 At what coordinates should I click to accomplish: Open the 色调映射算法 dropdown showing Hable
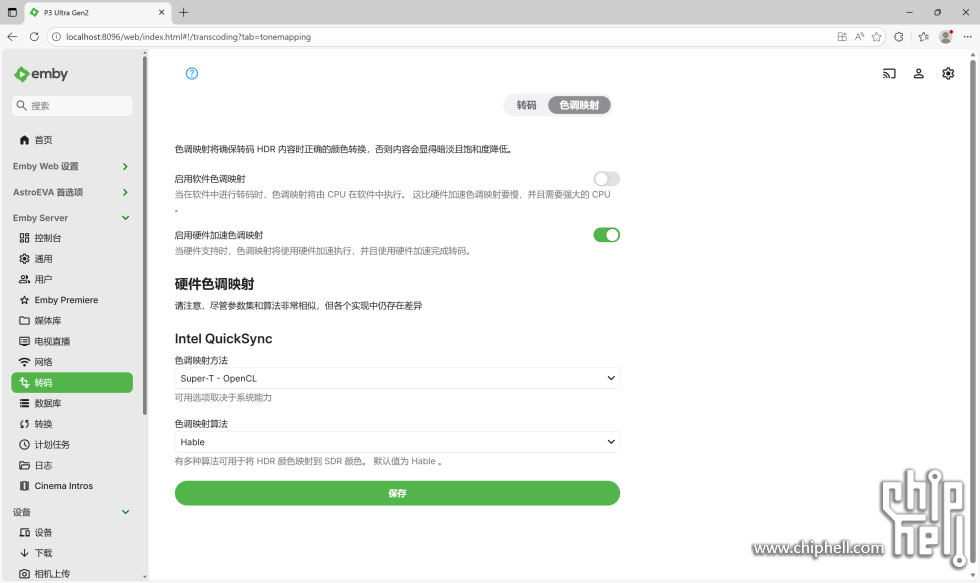[397, 441]
